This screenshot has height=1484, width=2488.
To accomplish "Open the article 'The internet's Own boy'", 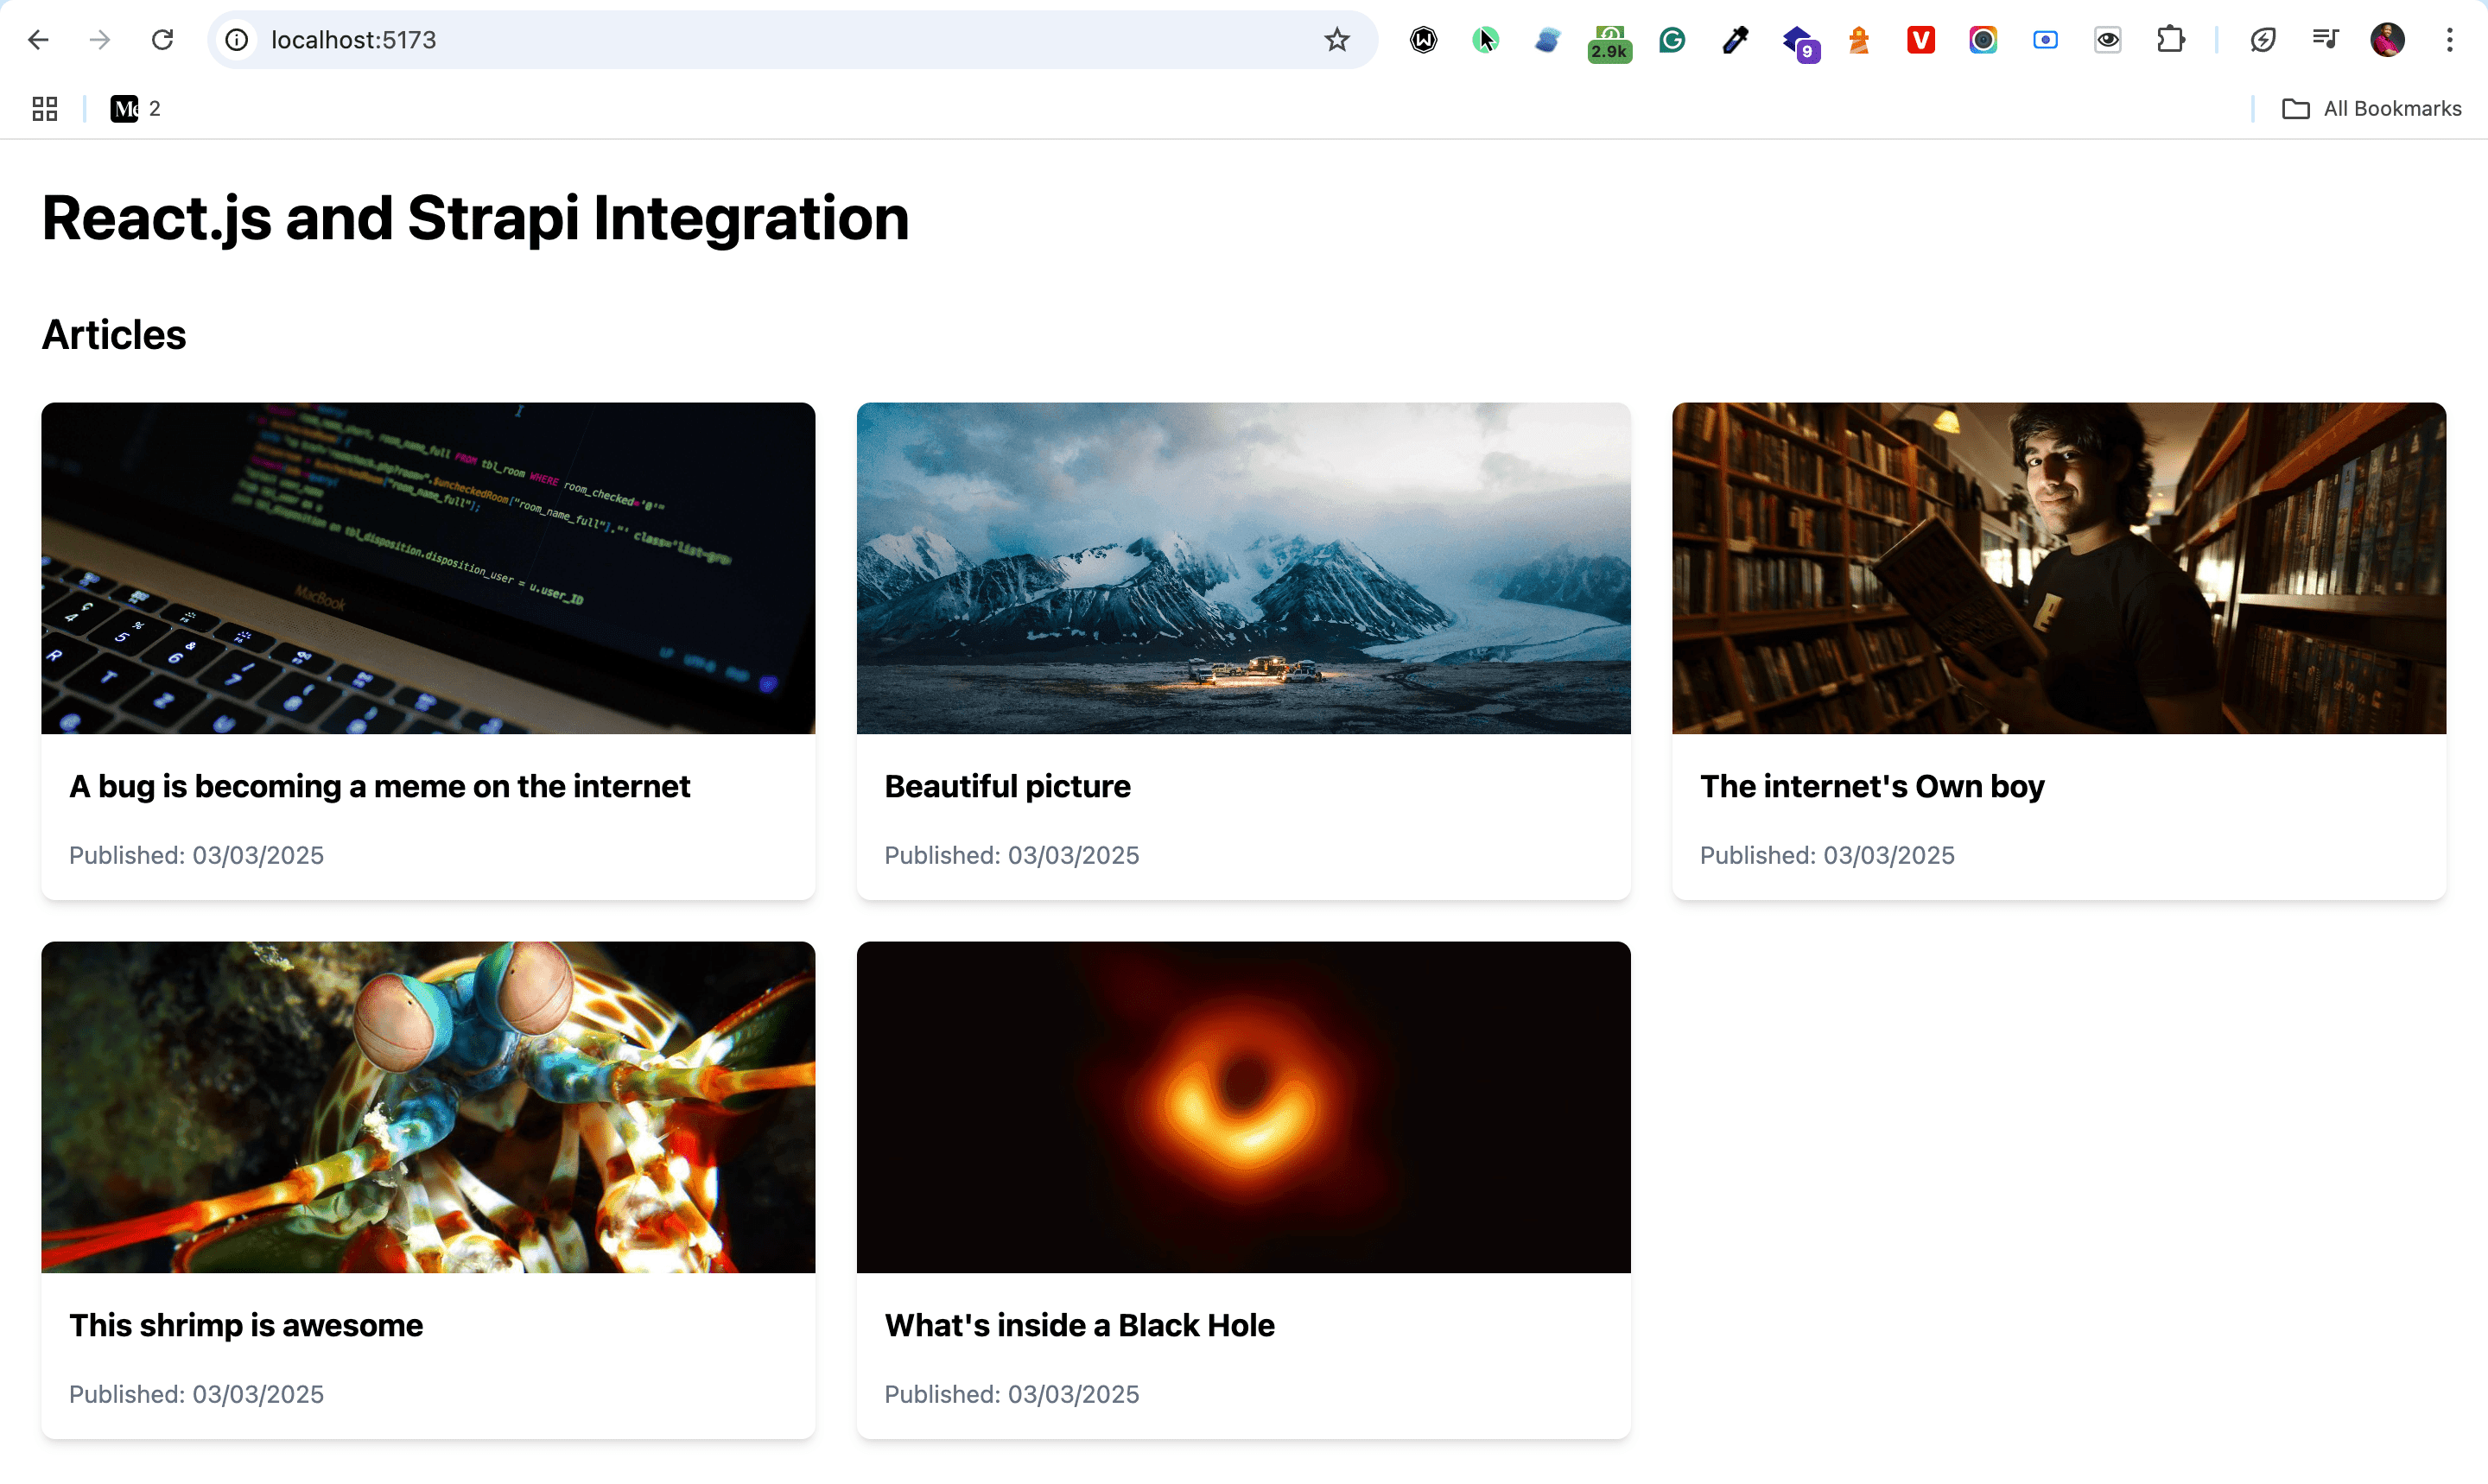I will tap(1871, 786).
